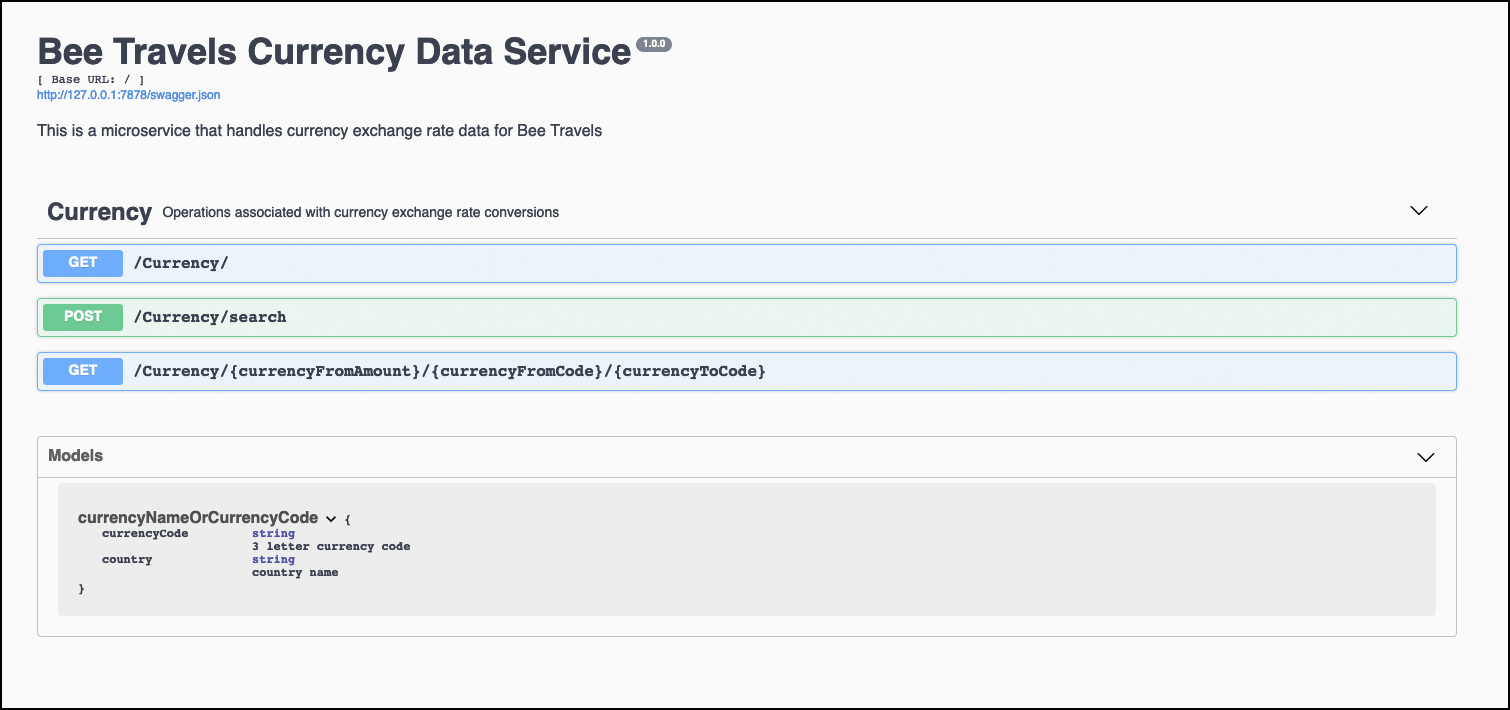Click the Currency operations description text
This screenshot has height=710, width=1510.
pos(360,212)
